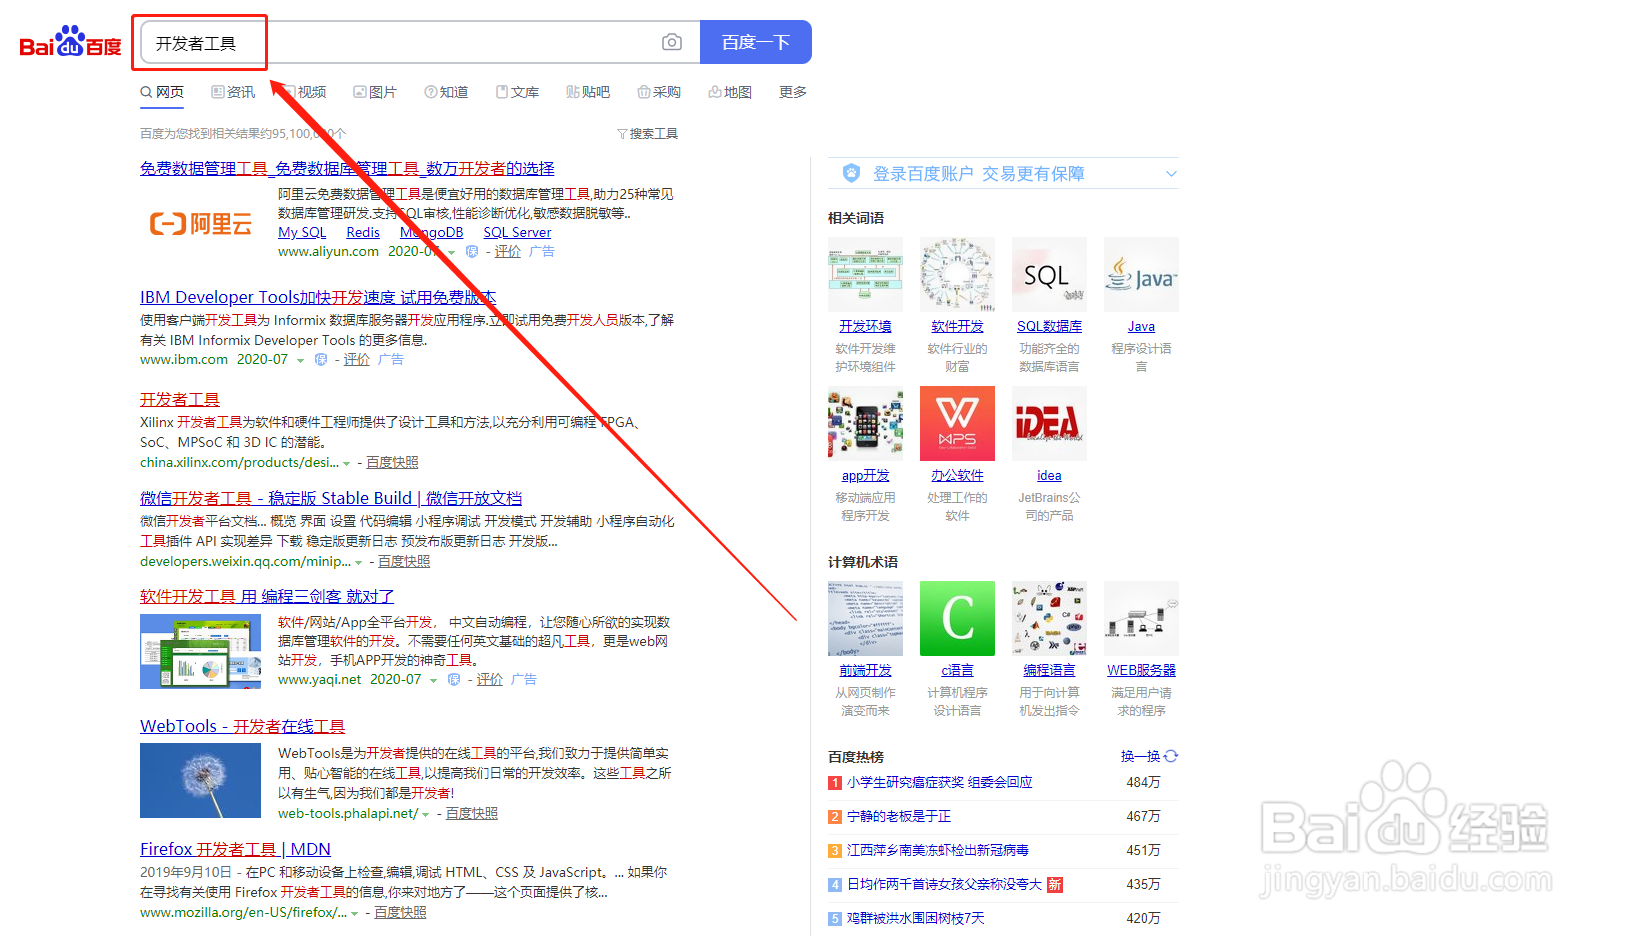The height and width of the screenshot is (936, 1642).
Task: Click the shield icon in login banner
Action: [x=851, y=173]
